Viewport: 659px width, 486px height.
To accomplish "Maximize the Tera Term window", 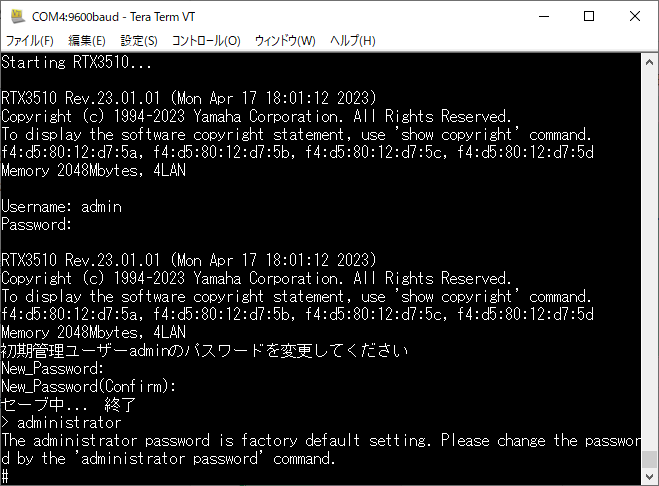I will click(589, 16).
